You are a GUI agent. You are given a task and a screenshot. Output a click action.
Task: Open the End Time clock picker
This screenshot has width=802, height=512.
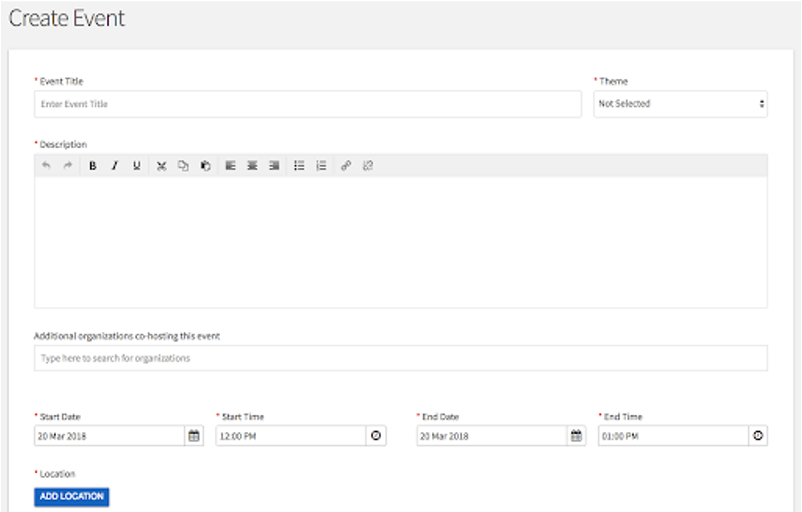758,436
